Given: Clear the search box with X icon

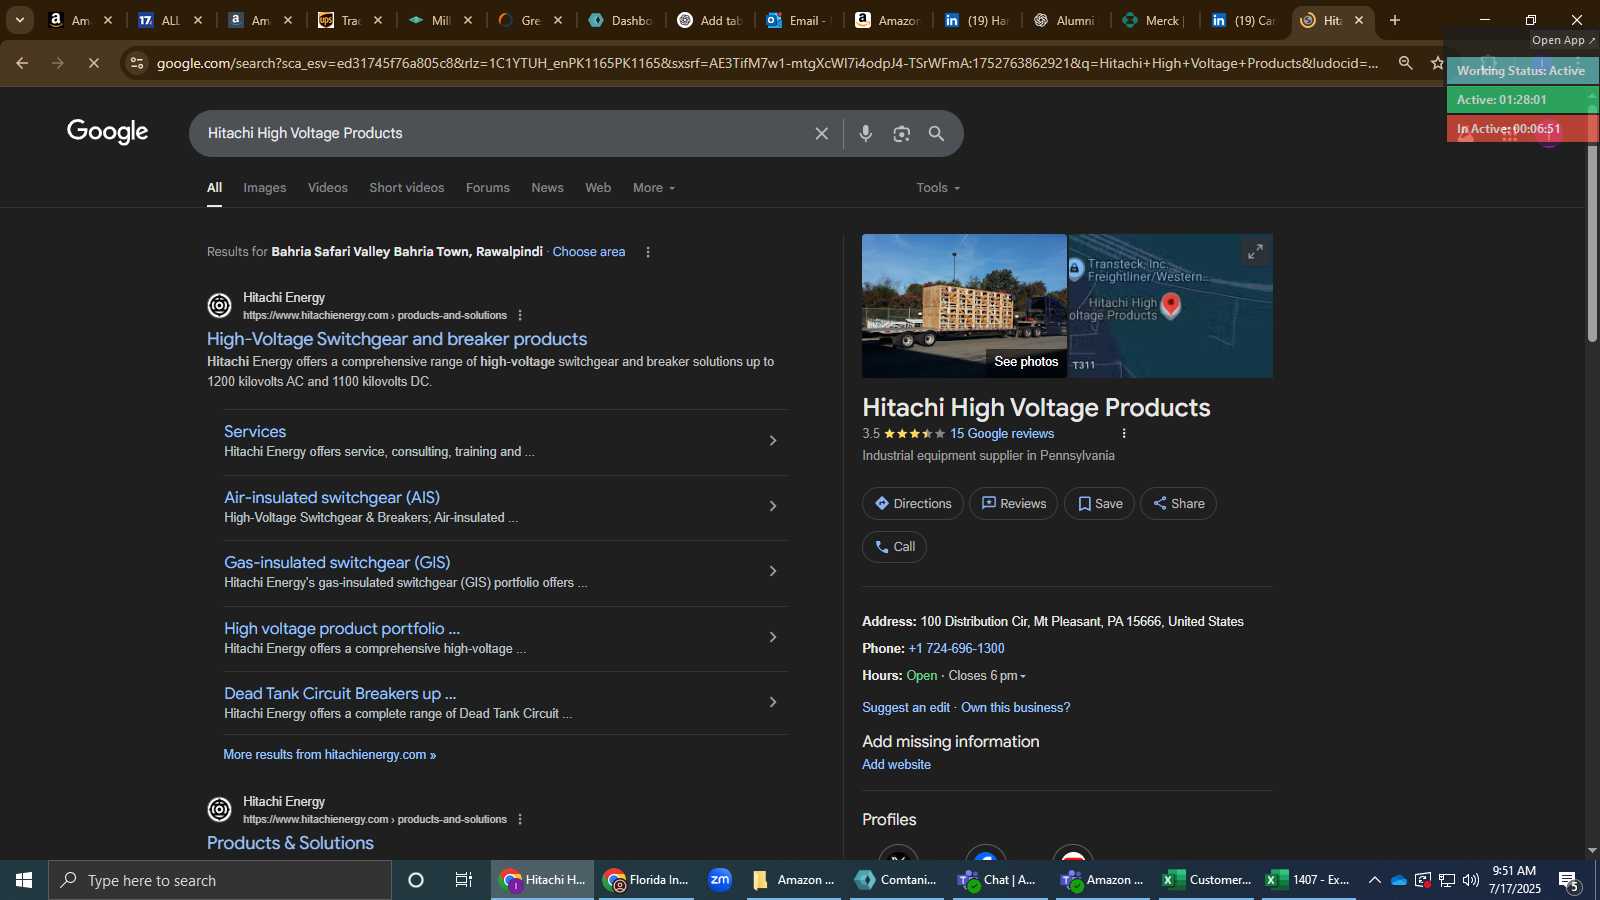Looking at the screenshot, I should click(821, 134).
